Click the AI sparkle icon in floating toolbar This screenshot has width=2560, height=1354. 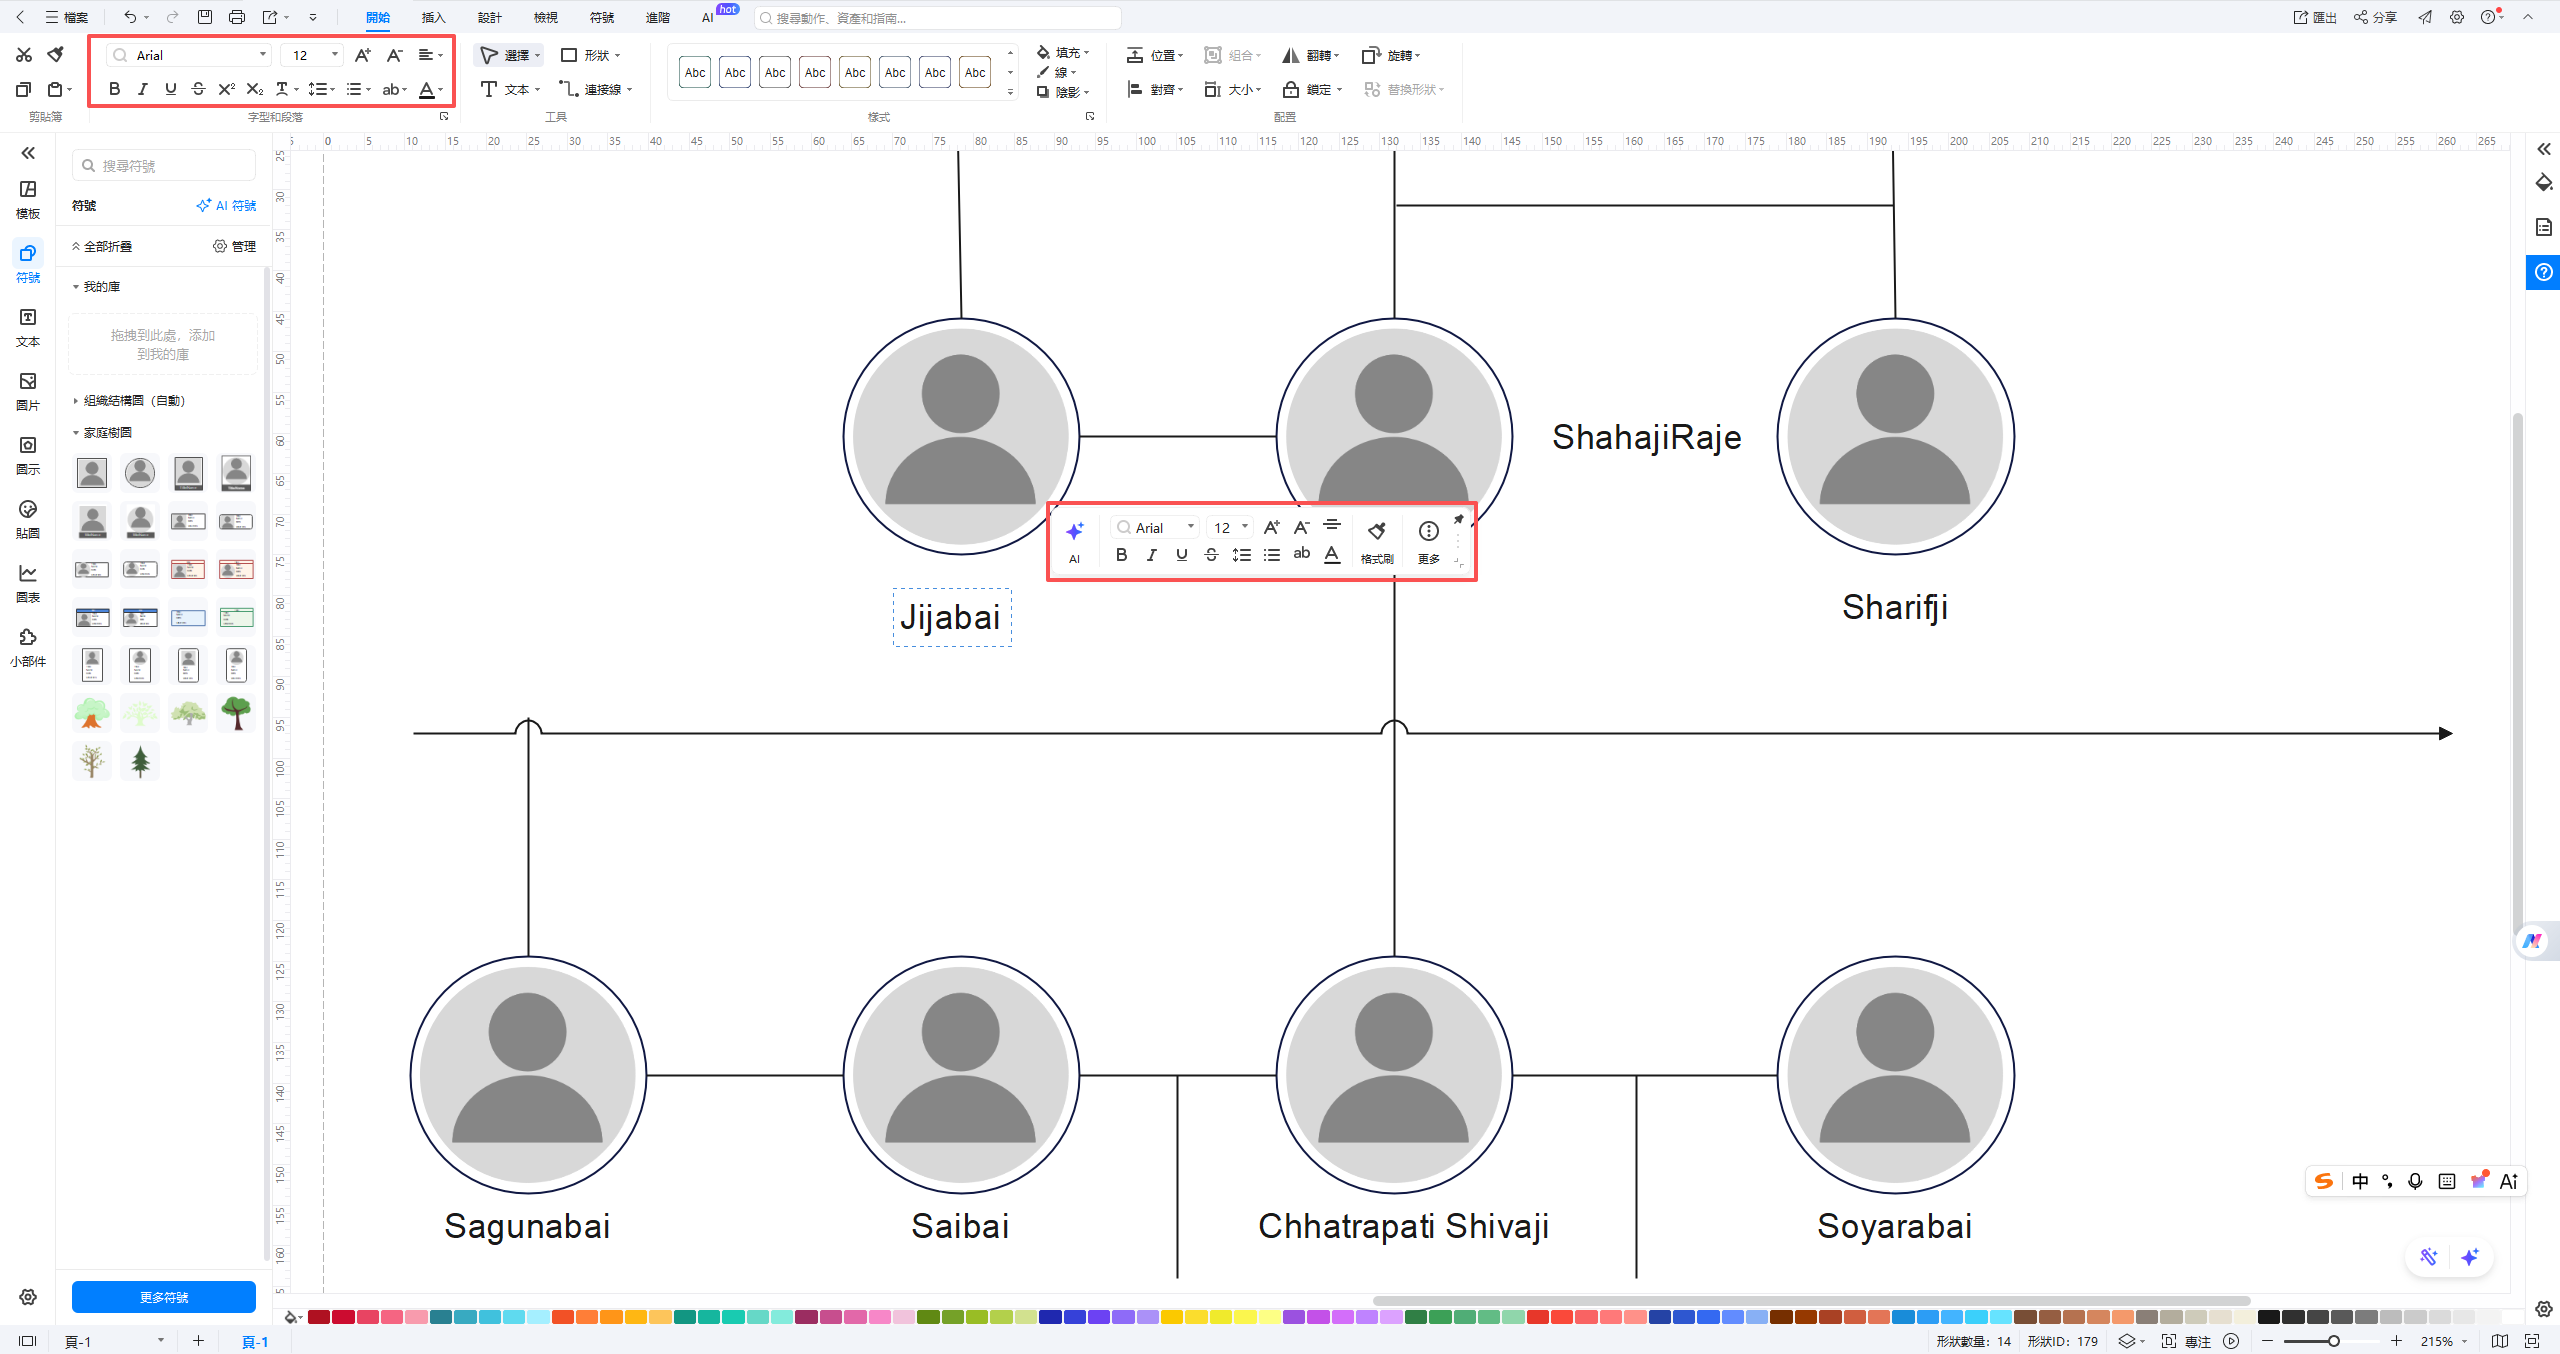tap(1074, 531)
